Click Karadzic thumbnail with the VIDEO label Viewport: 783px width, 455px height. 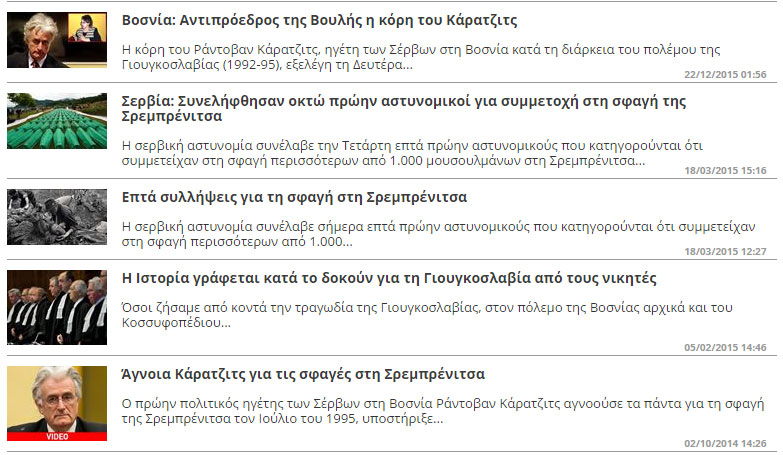point(56,397)
